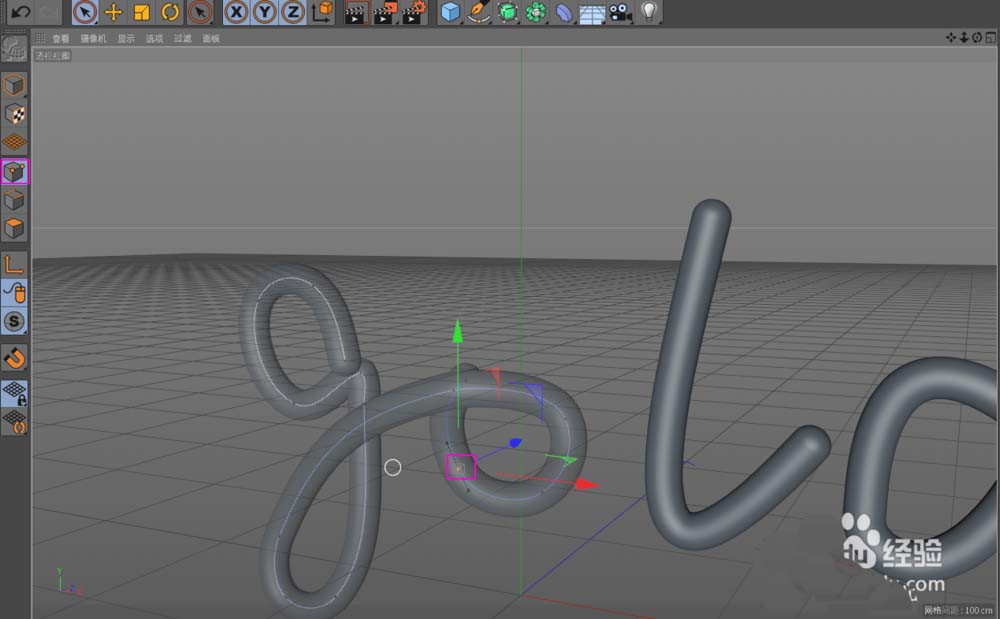This screenshot has width=1000, height=619.
Task: Add a Light object bulb
Action: tap(650, 12)
